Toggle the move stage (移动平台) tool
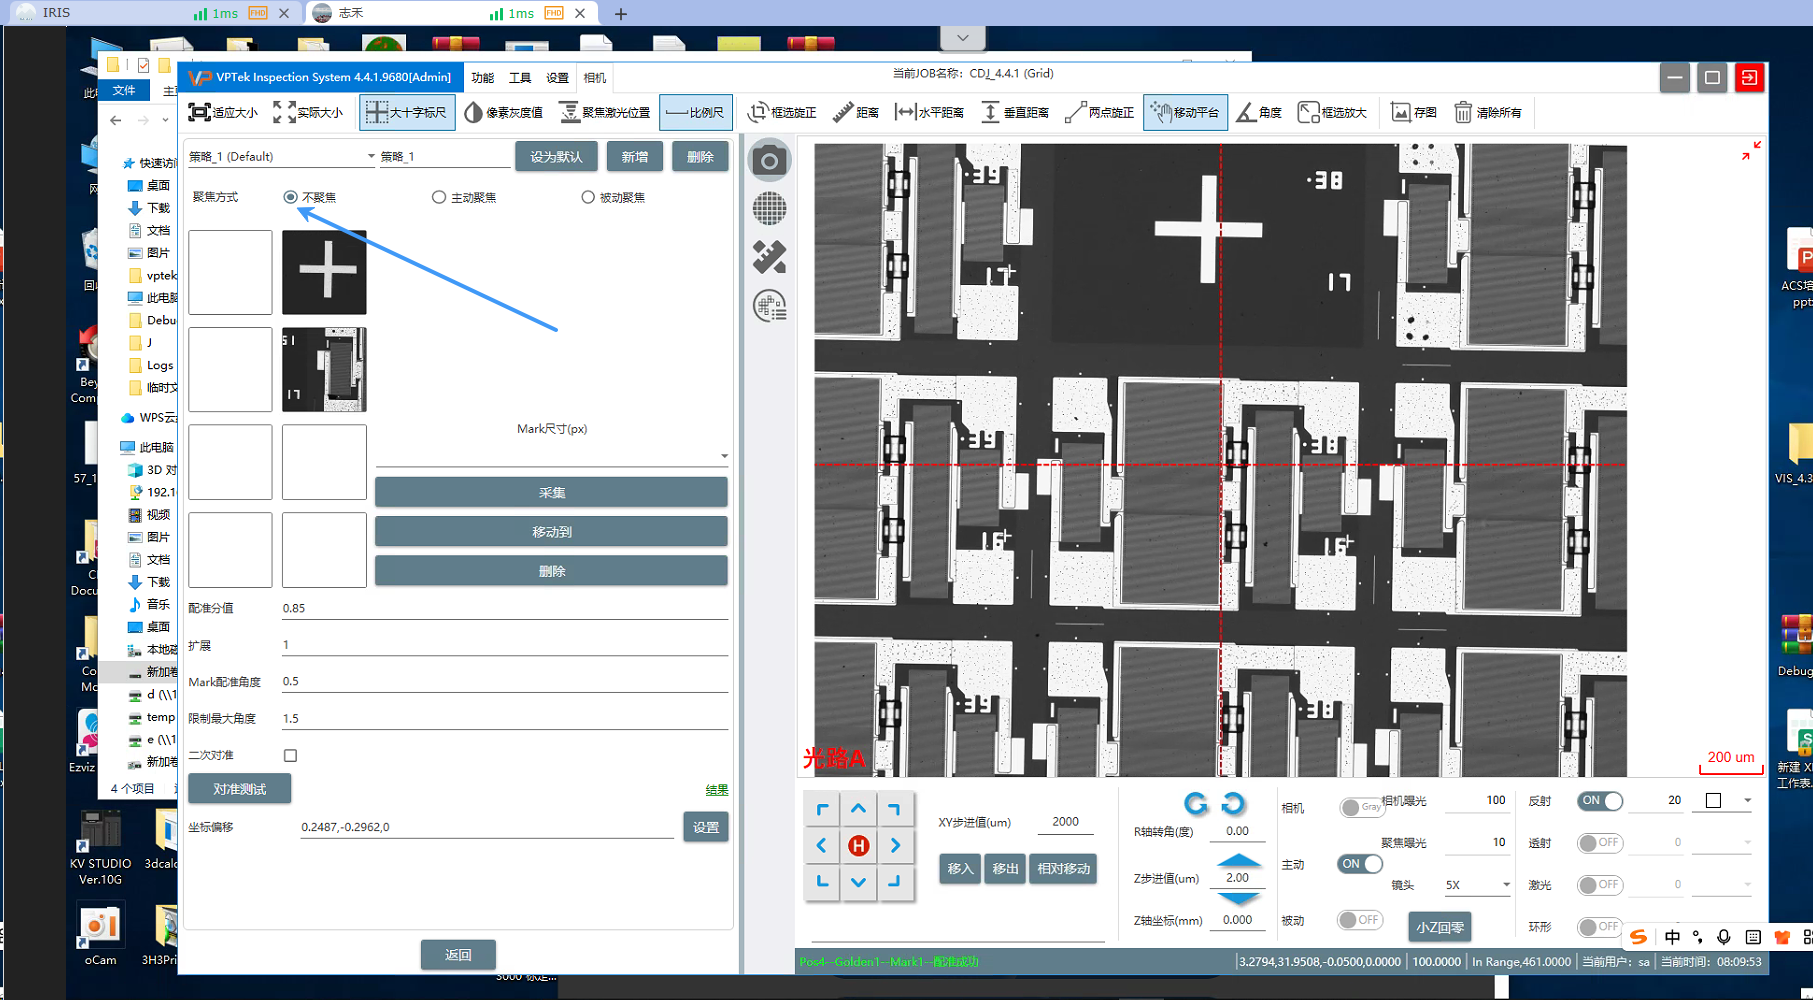1813x1000 pixels. (1185, 113)
